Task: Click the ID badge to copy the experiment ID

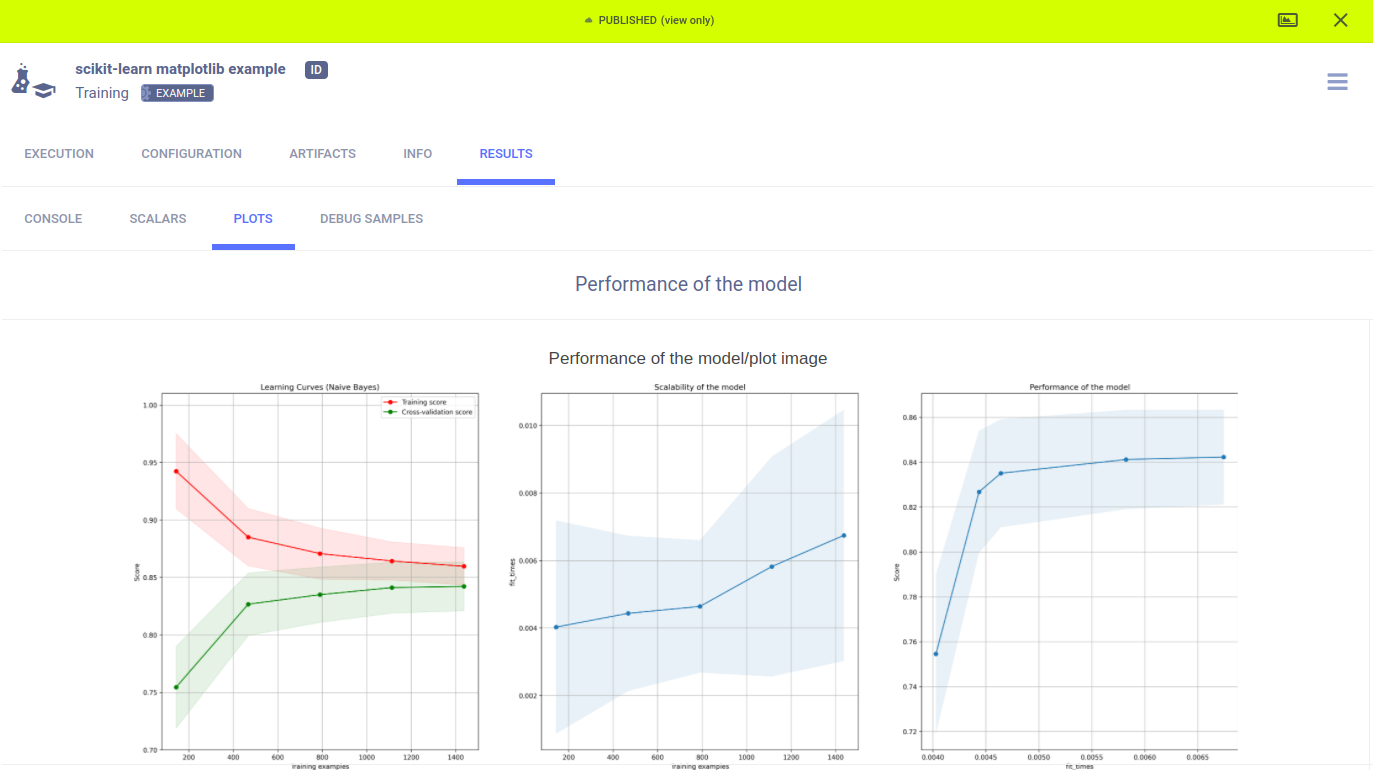Action: point(316,70)
